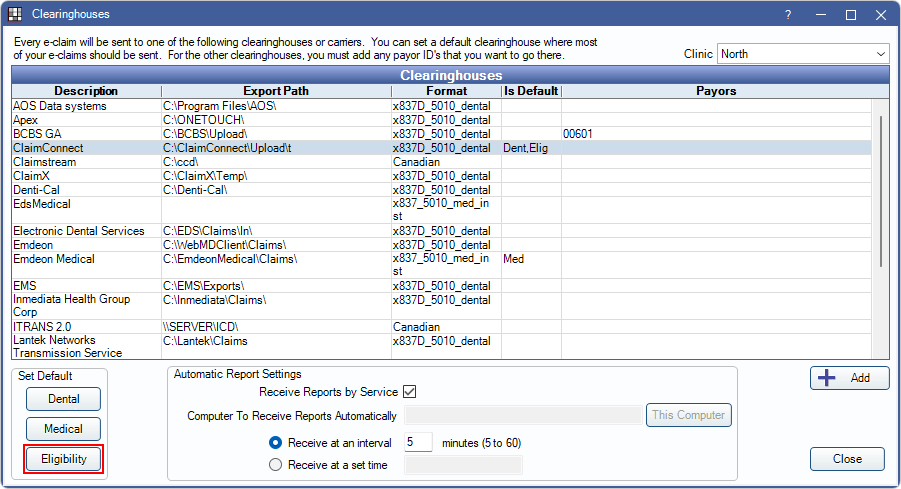Click the Computer To Receive Reports field

[x=523, y=415]
